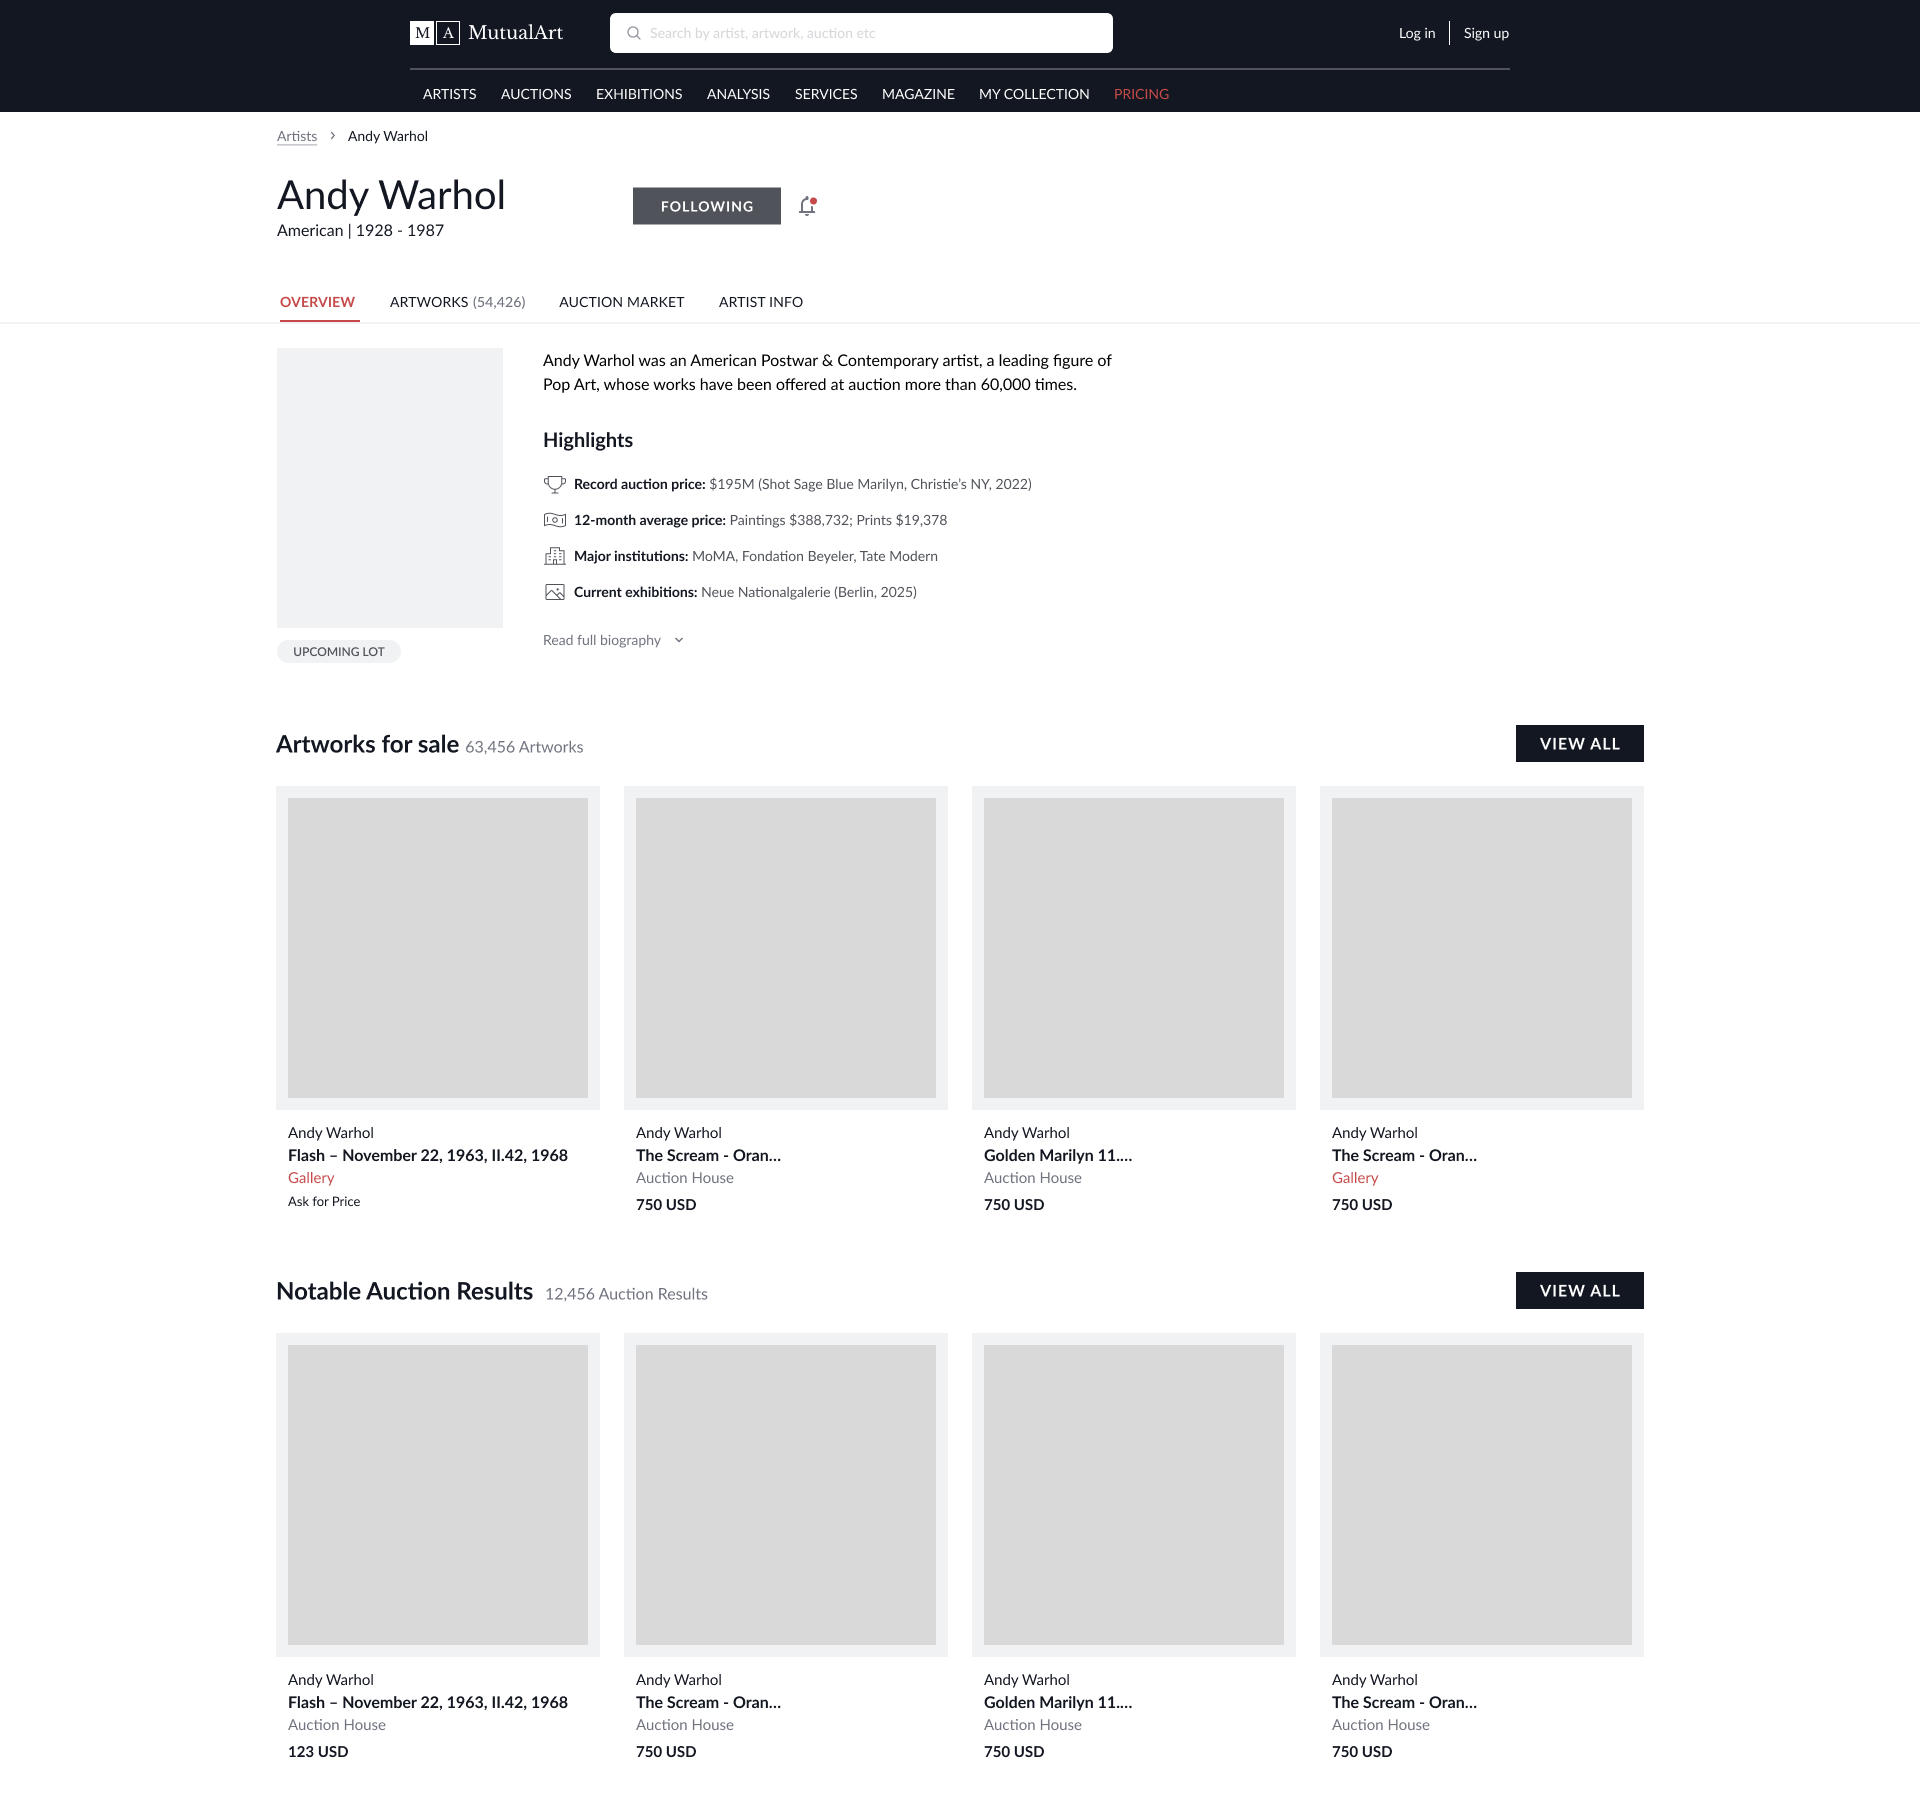Image resolution: width=1920 pixels, height=1794 pixels.
Task: Click the banknote icon beside 12-month average price
Action: click(554, 520)
